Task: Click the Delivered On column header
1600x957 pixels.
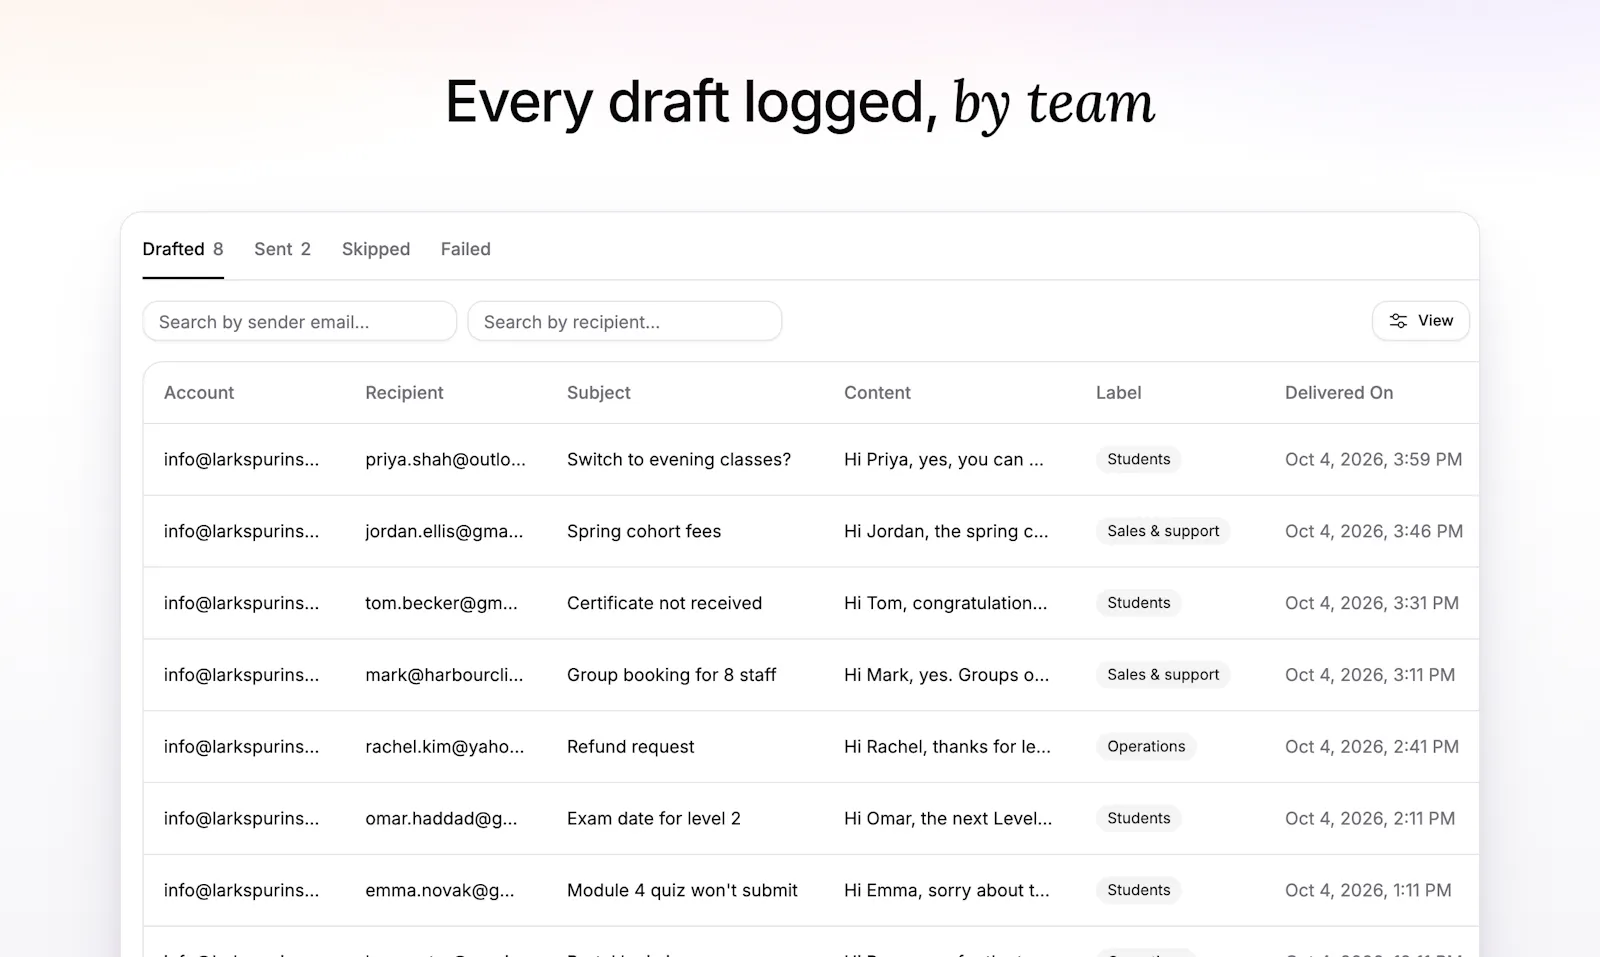Action: pos(1339,393)
